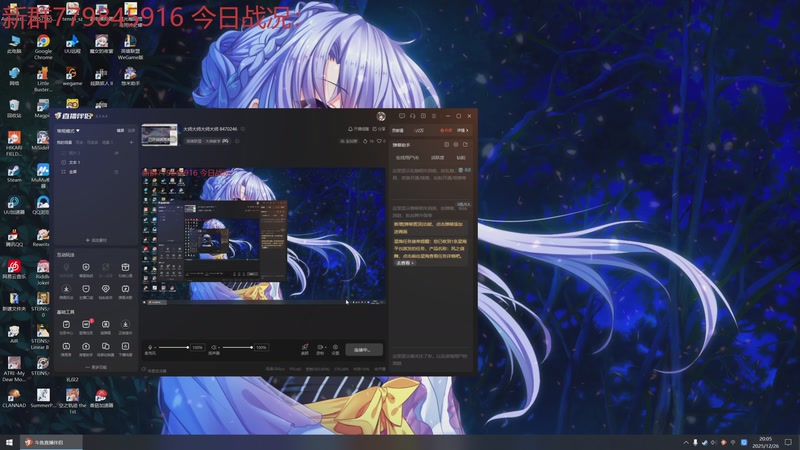The width and height of the screenshot is (800, 450).
Task: Open the 正版音乐 licensed music tool
Action: [125, 327]
